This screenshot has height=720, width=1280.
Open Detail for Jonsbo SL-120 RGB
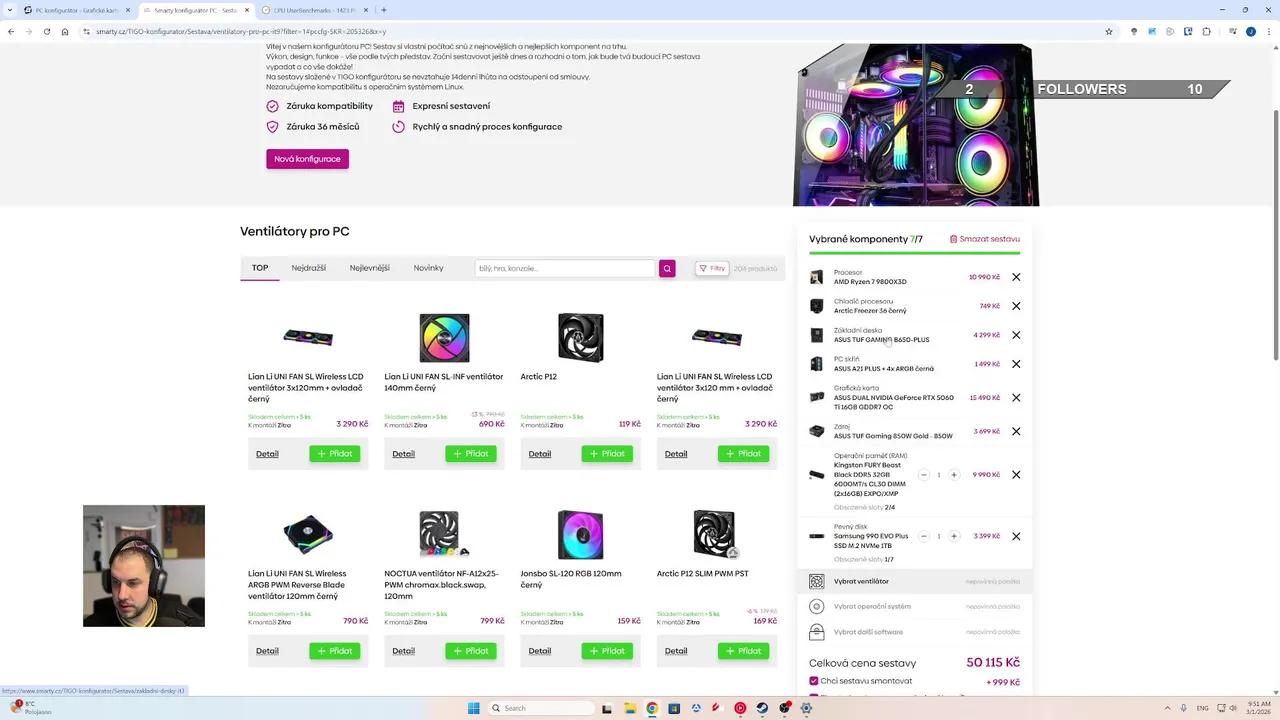click(540, 651)
